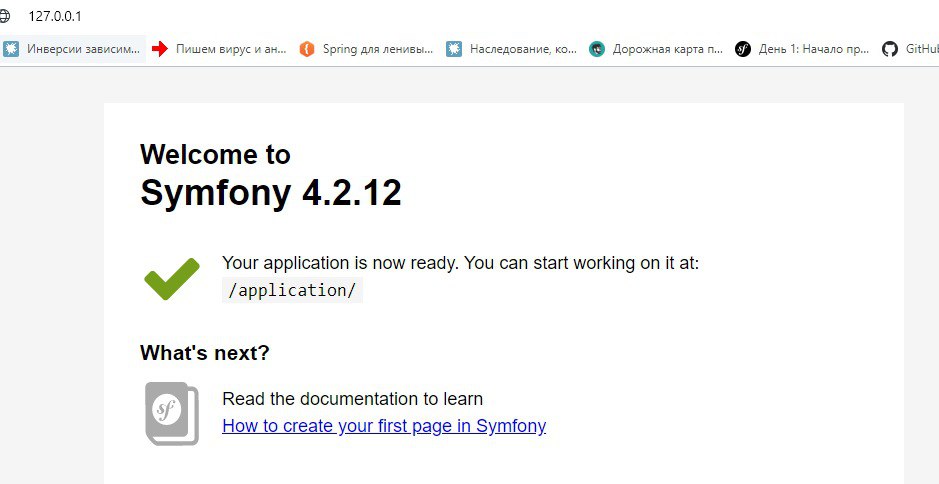Click the What's next? heading
Image resolution: width=939 pixels, height=484 pixels.
pos(205,353)
